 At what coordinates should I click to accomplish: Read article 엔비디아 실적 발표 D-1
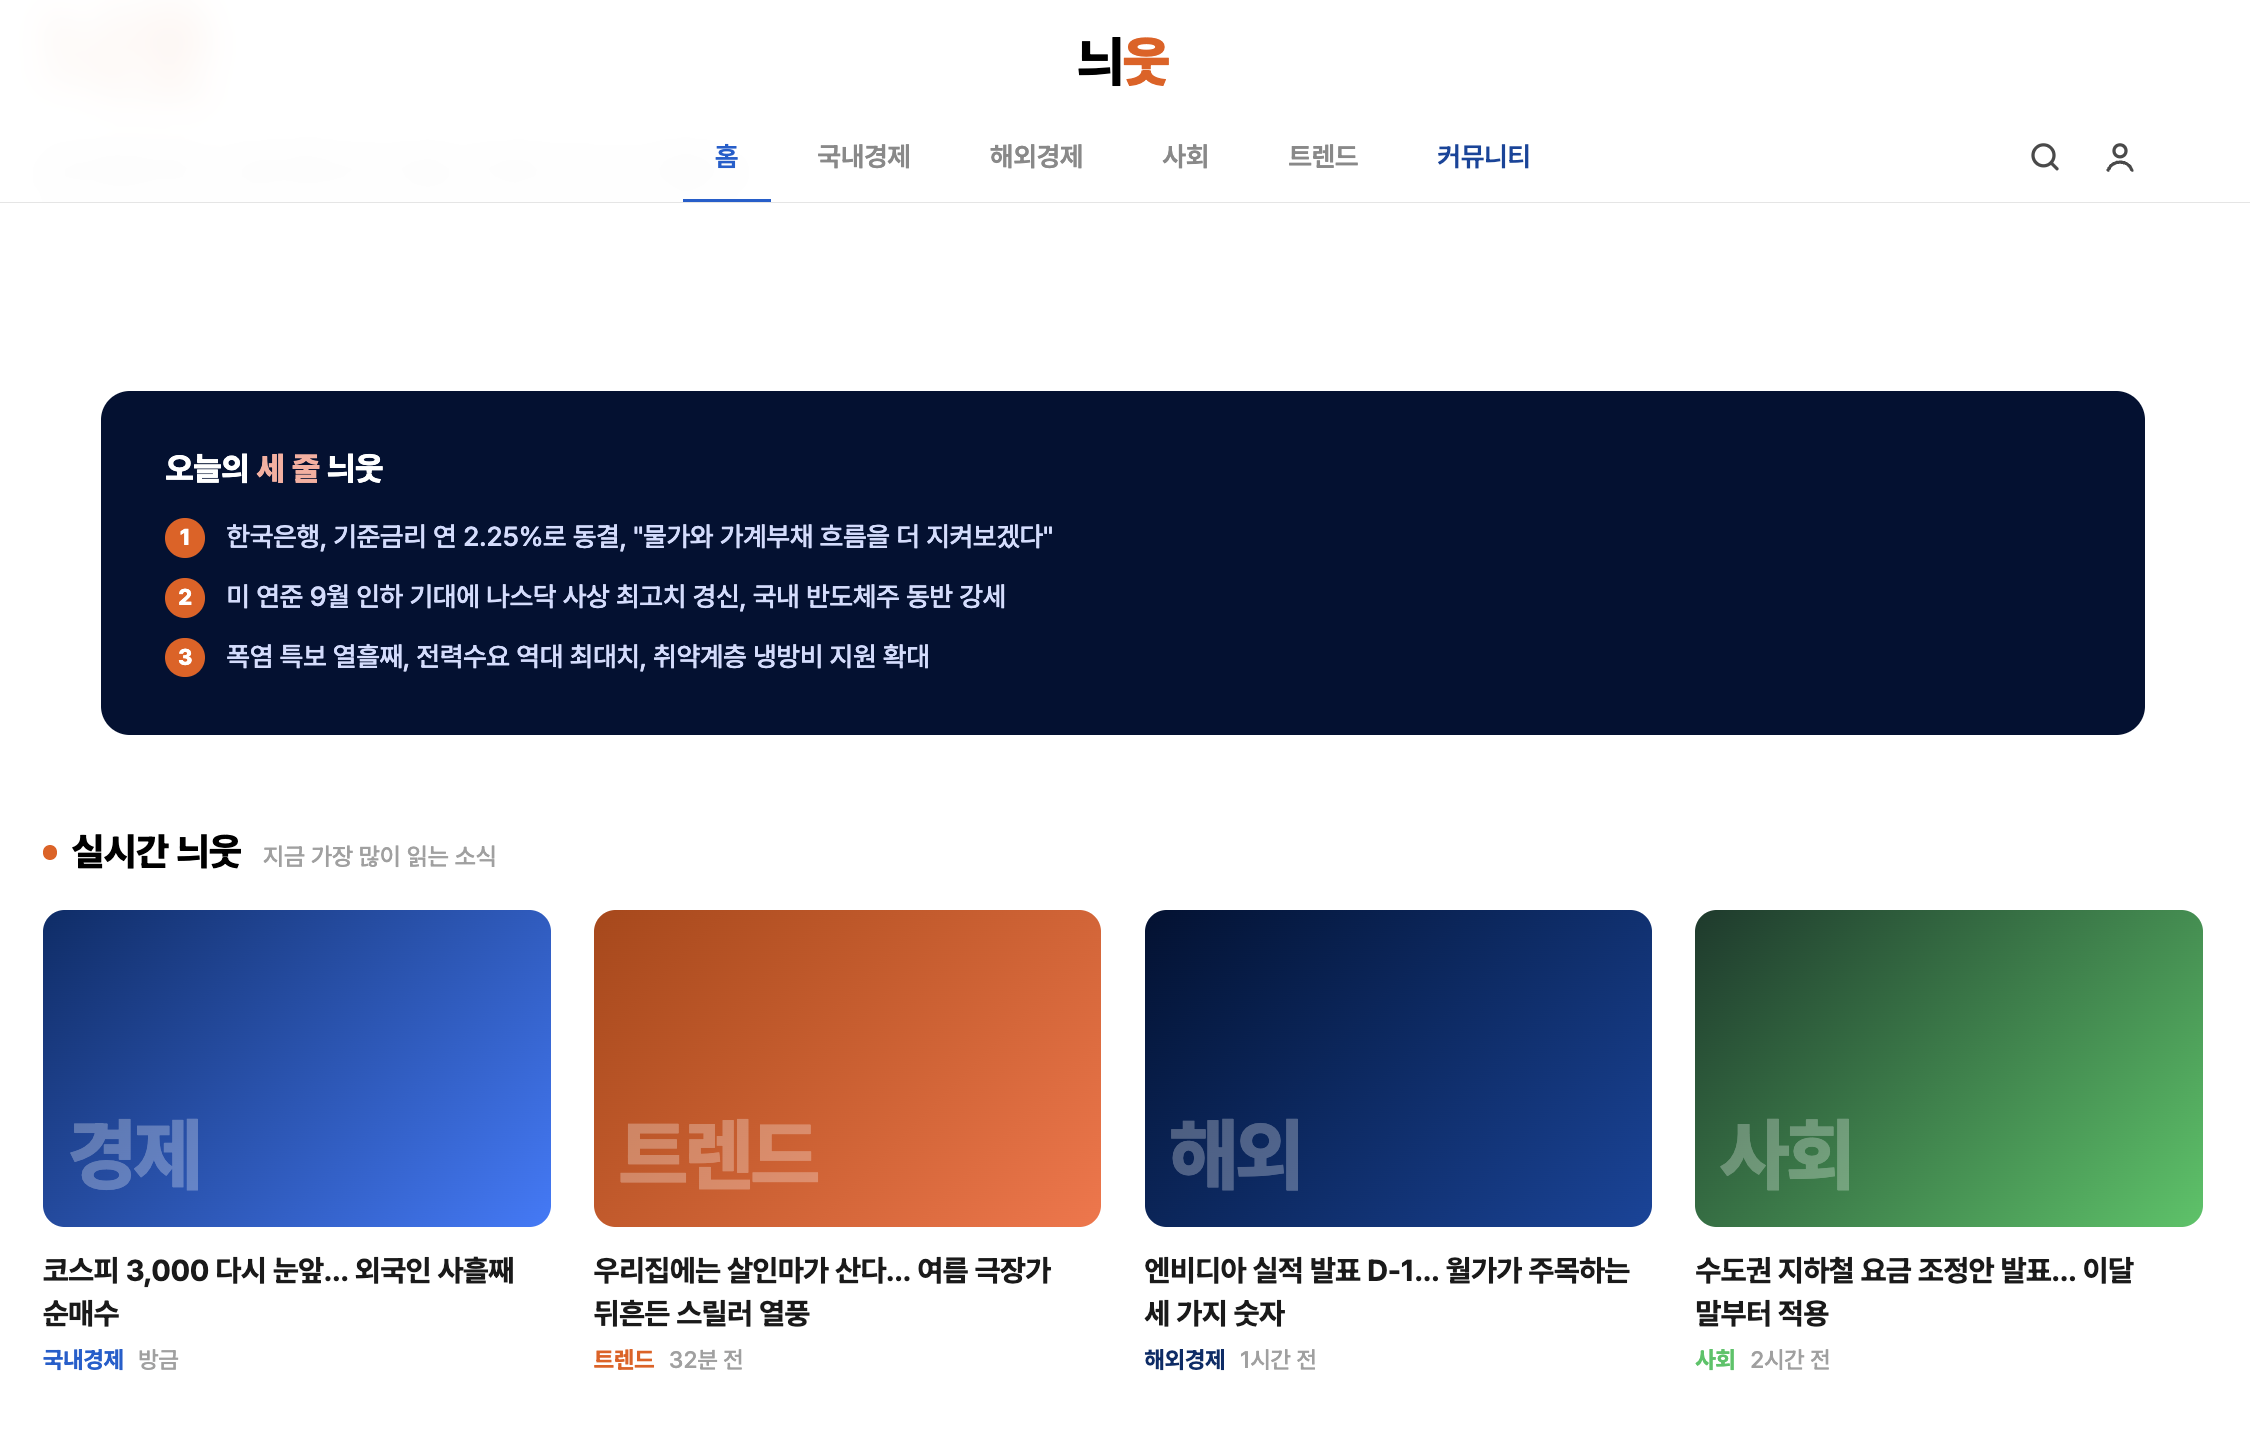(1387, 1291)
